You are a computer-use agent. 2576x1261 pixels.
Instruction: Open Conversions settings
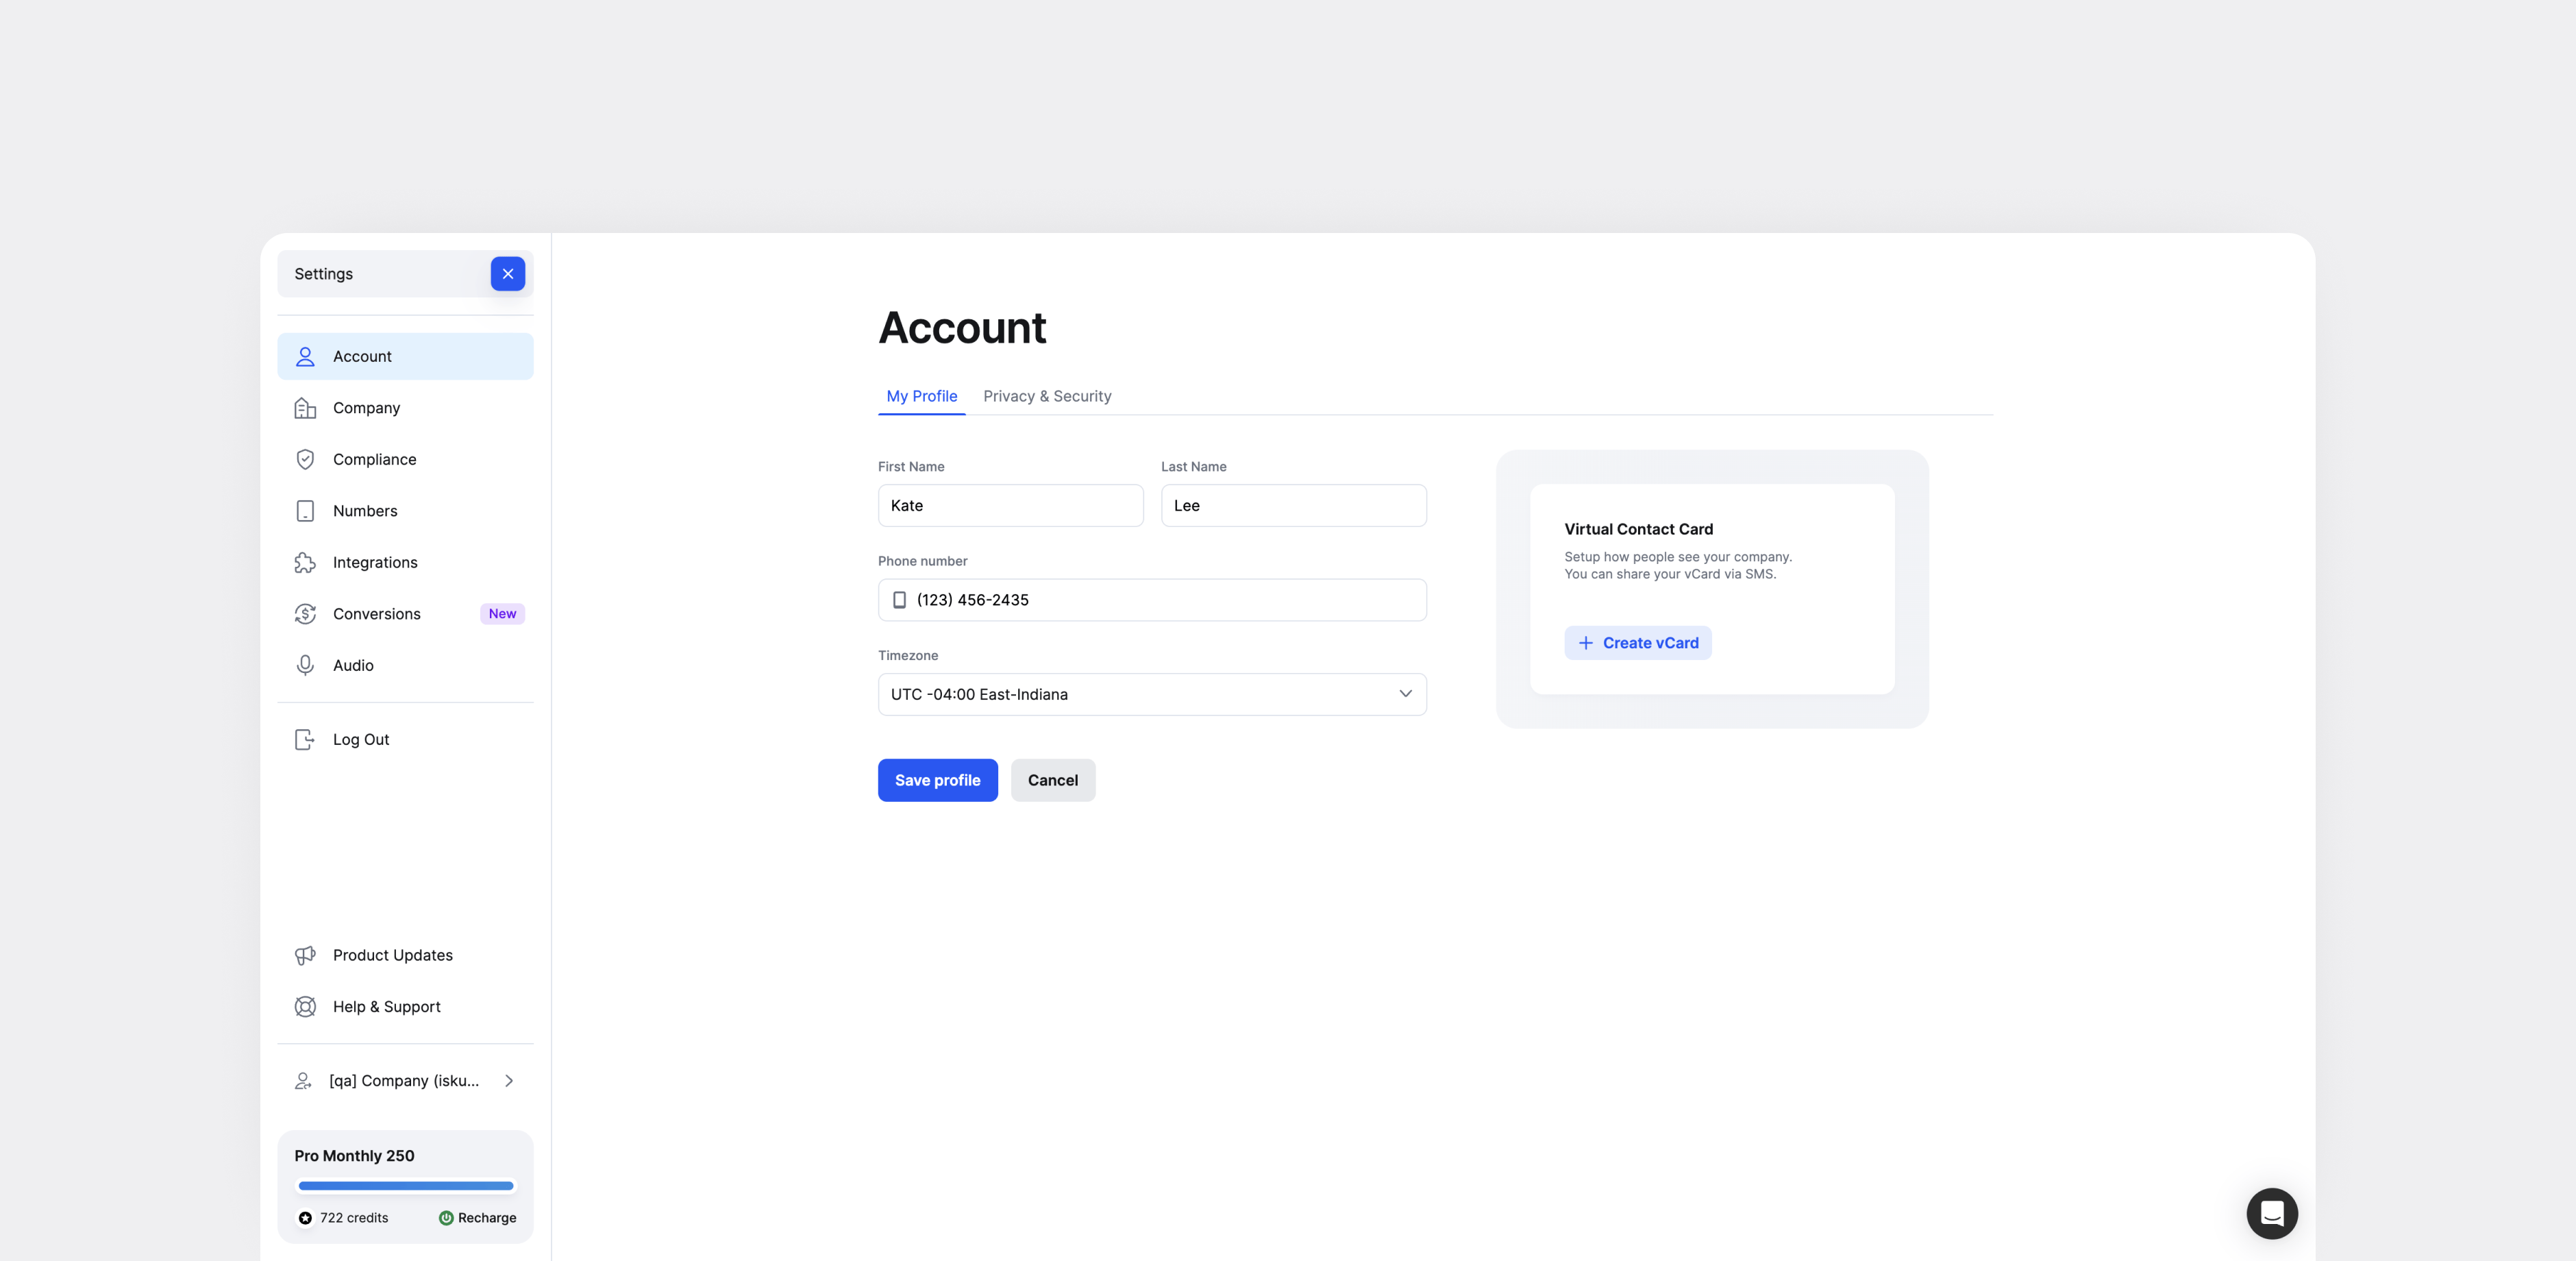tap(405, 614)
